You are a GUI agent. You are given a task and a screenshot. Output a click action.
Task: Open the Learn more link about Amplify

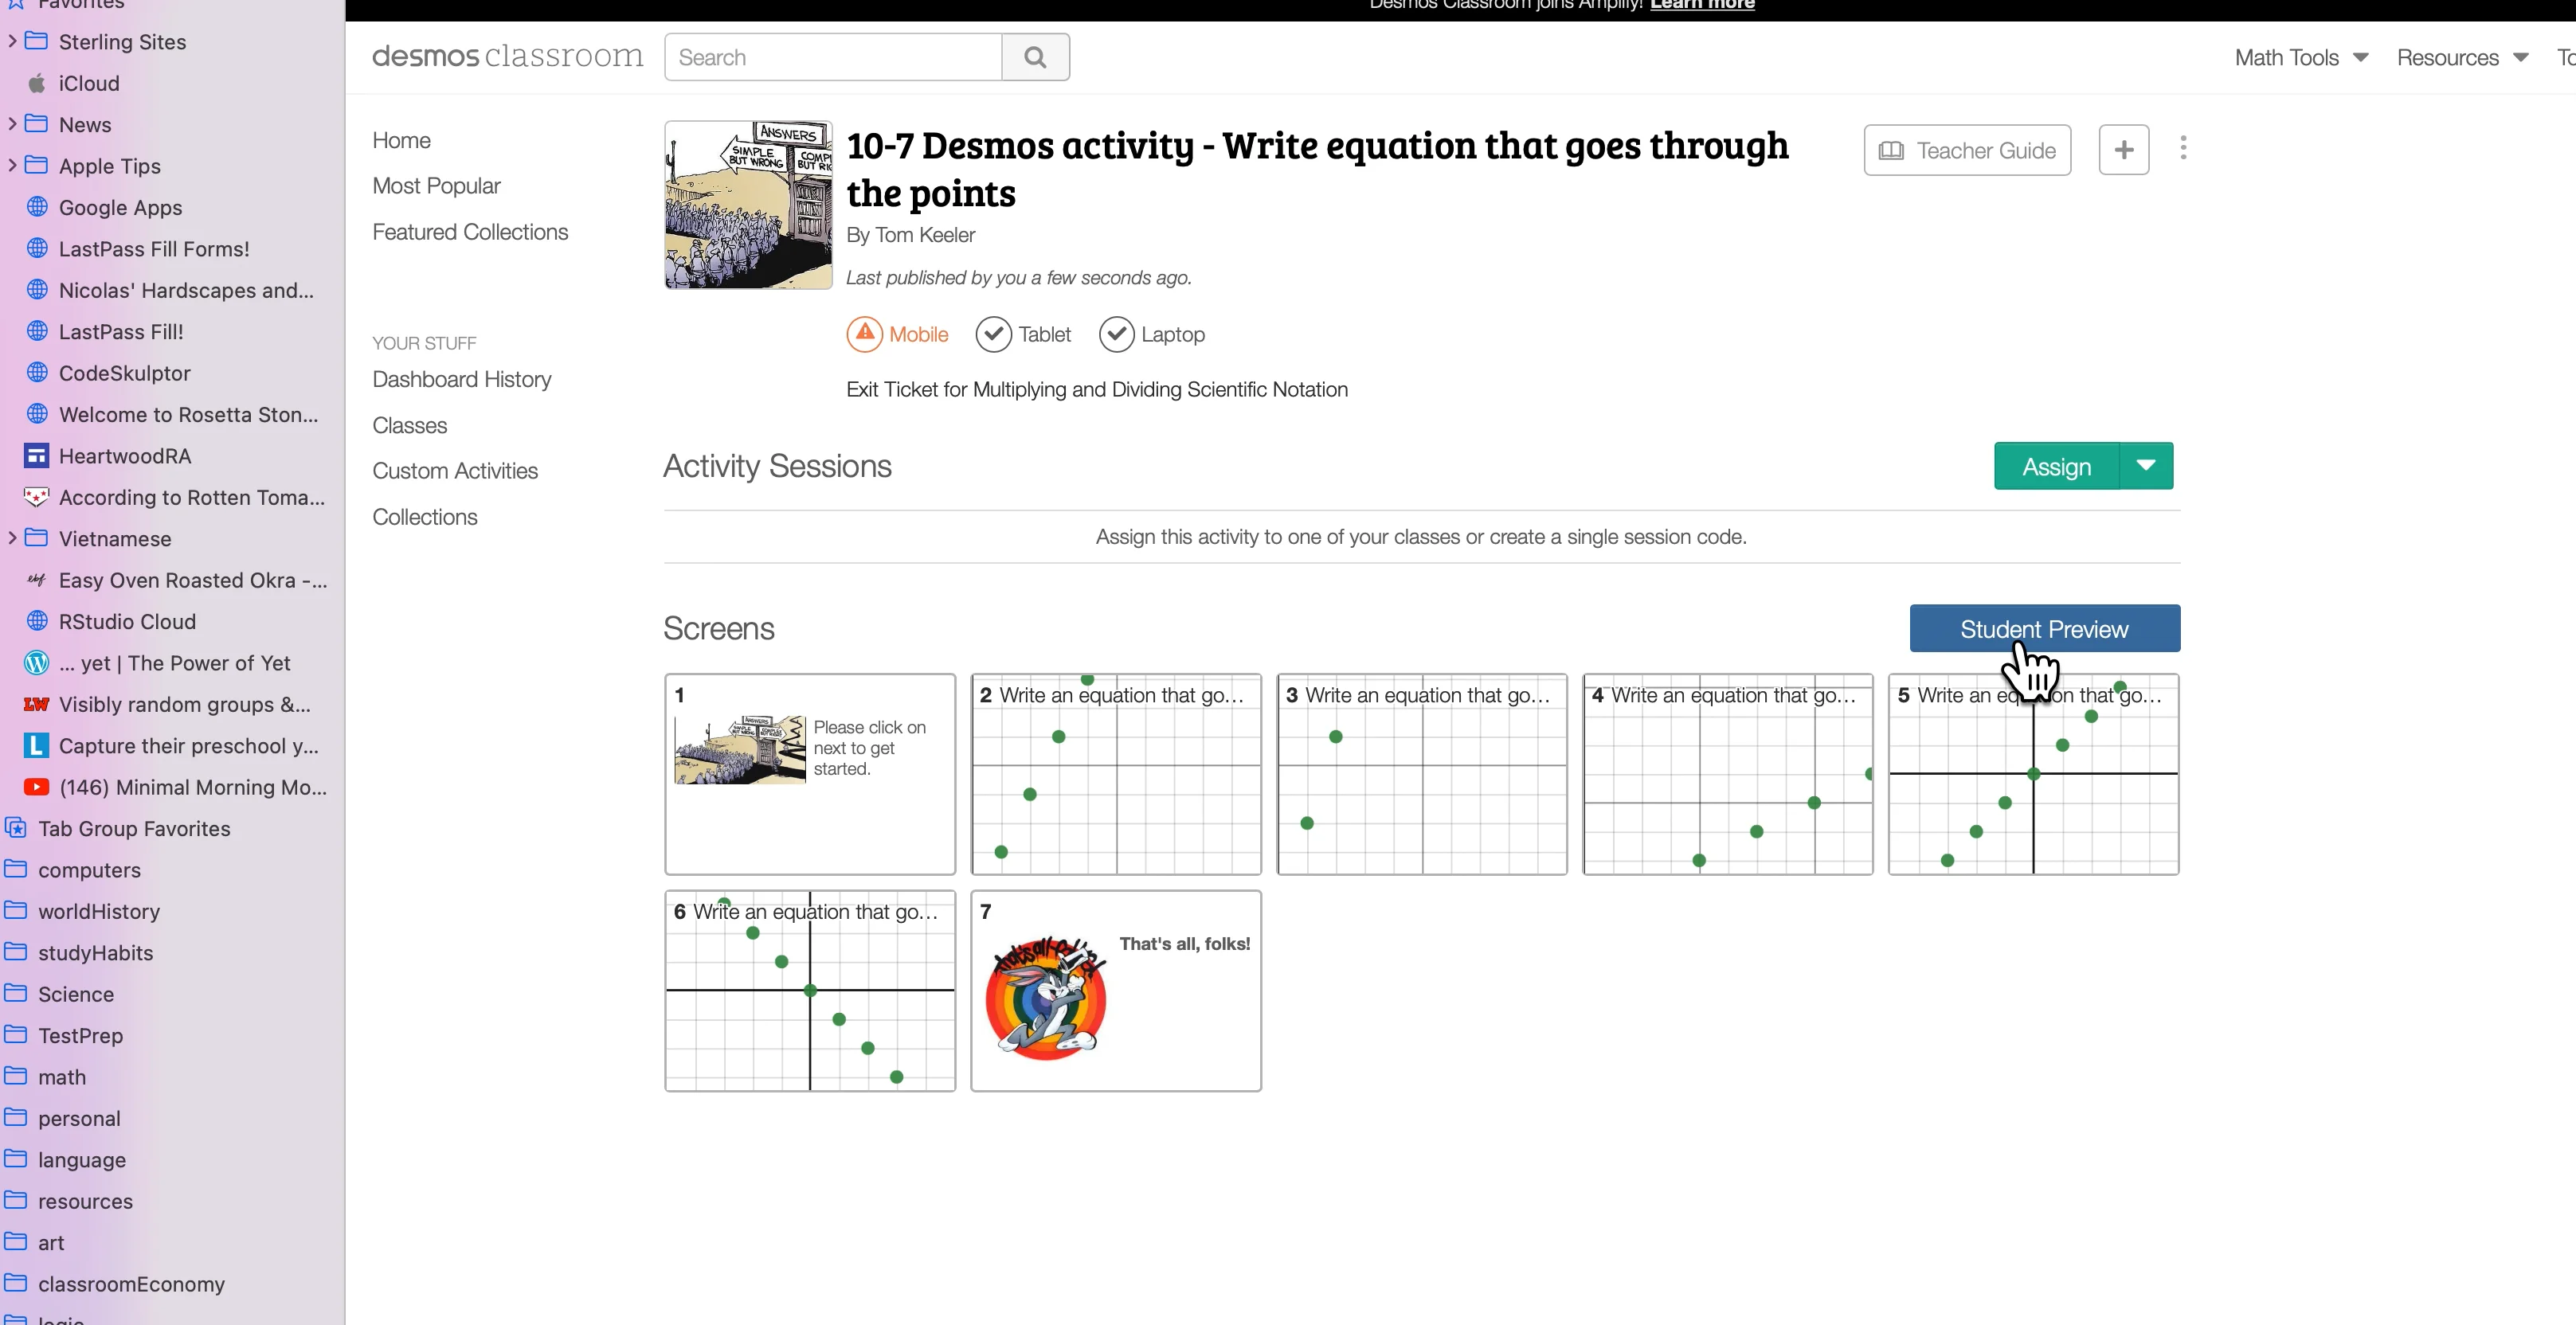(1702, 5)
